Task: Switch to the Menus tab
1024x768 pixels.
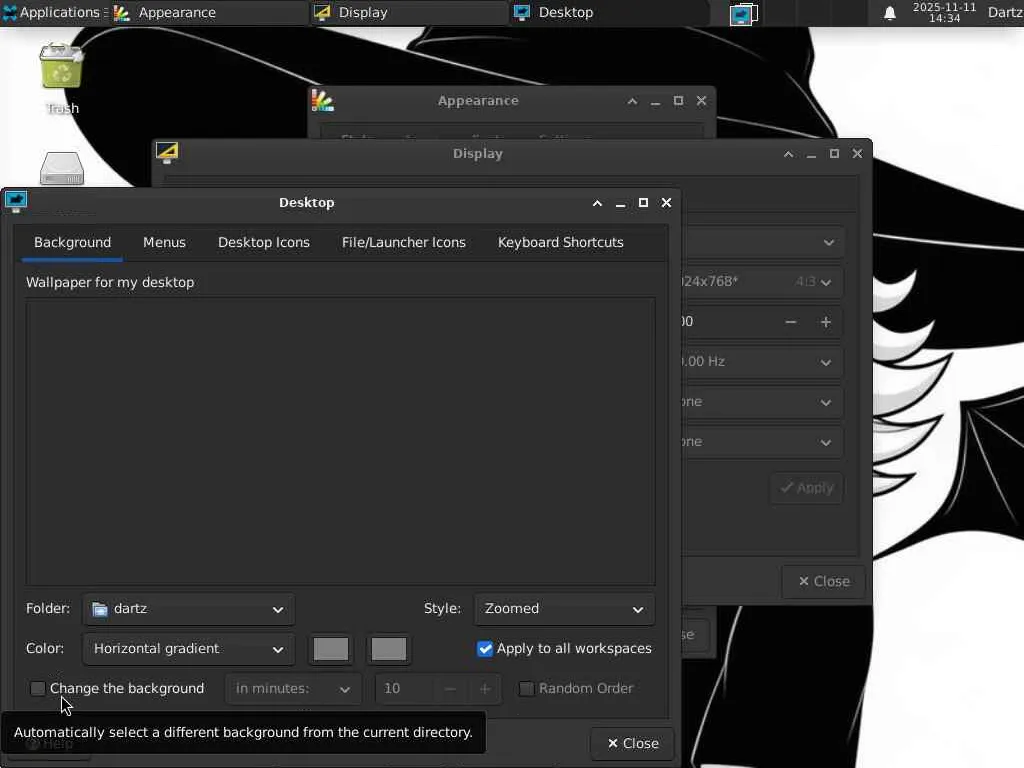Action: point(165,242)
